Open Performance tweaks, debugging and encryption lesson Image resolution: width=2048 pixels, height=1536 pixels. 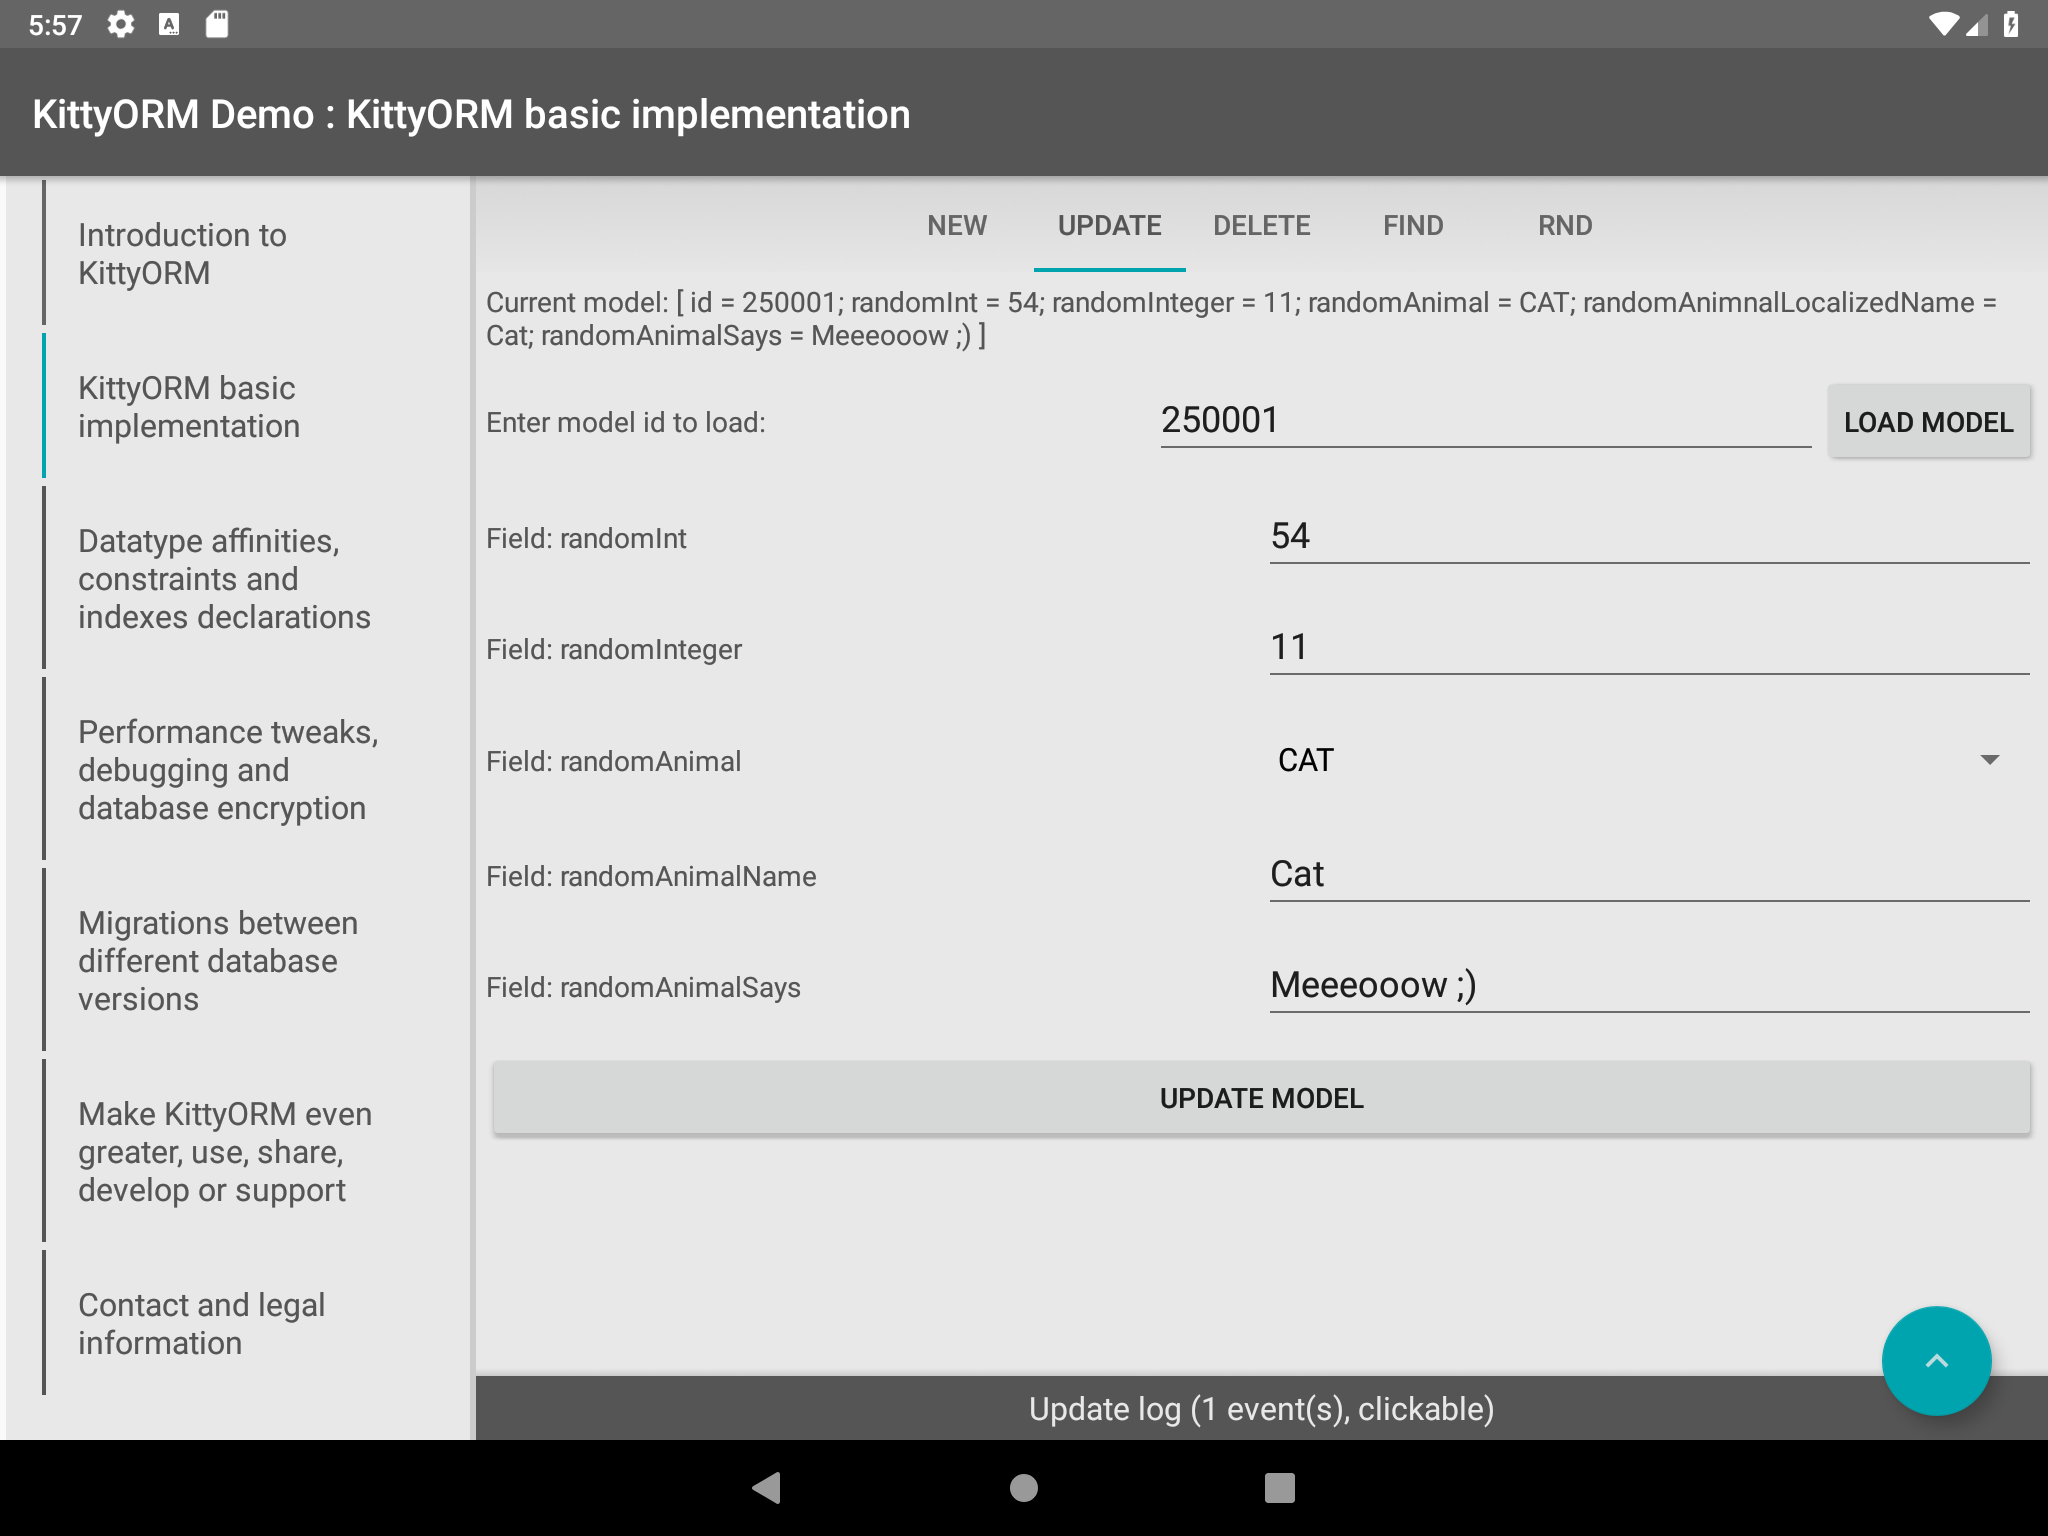[x=256, y=769]
